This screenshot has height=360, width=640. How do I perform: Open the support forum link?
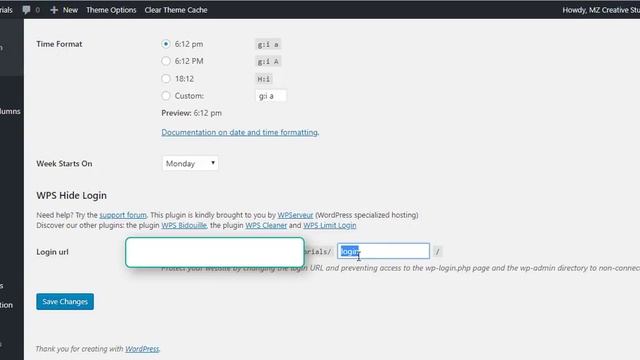pos(123,215)
